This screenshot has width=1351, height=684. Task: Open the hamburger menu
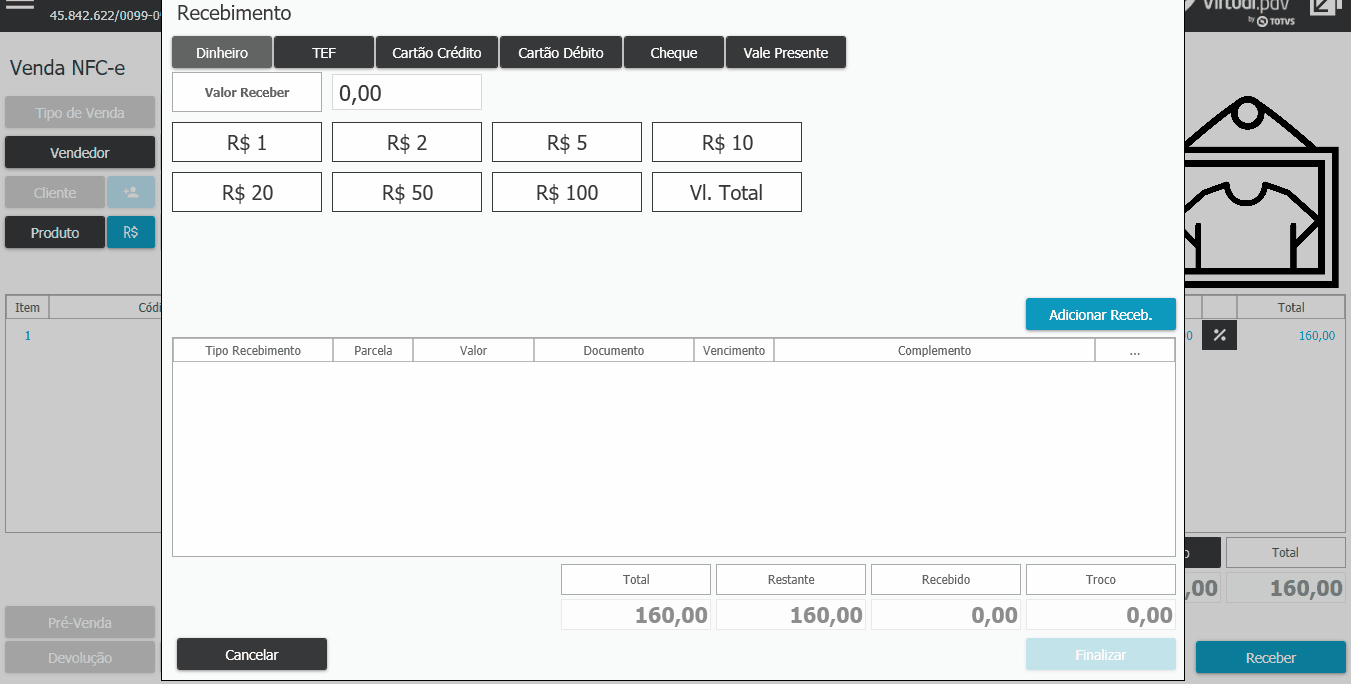(x=20, y=8)
